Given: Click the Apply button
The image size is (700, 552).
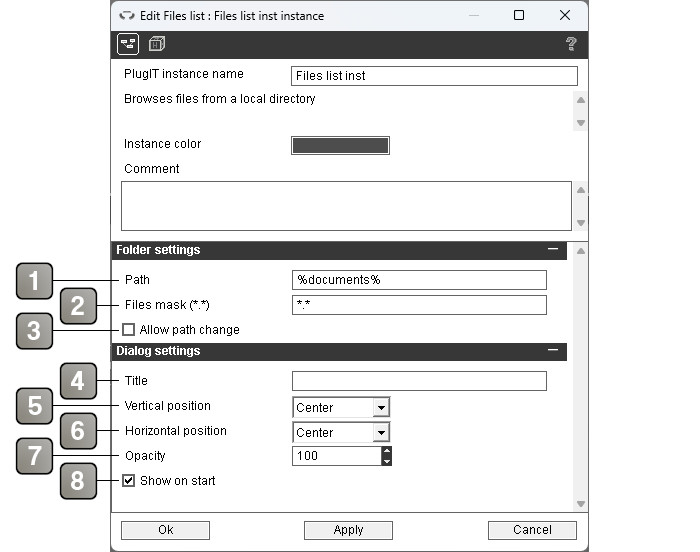Looking at the screenshot, I should pos(348,530).
